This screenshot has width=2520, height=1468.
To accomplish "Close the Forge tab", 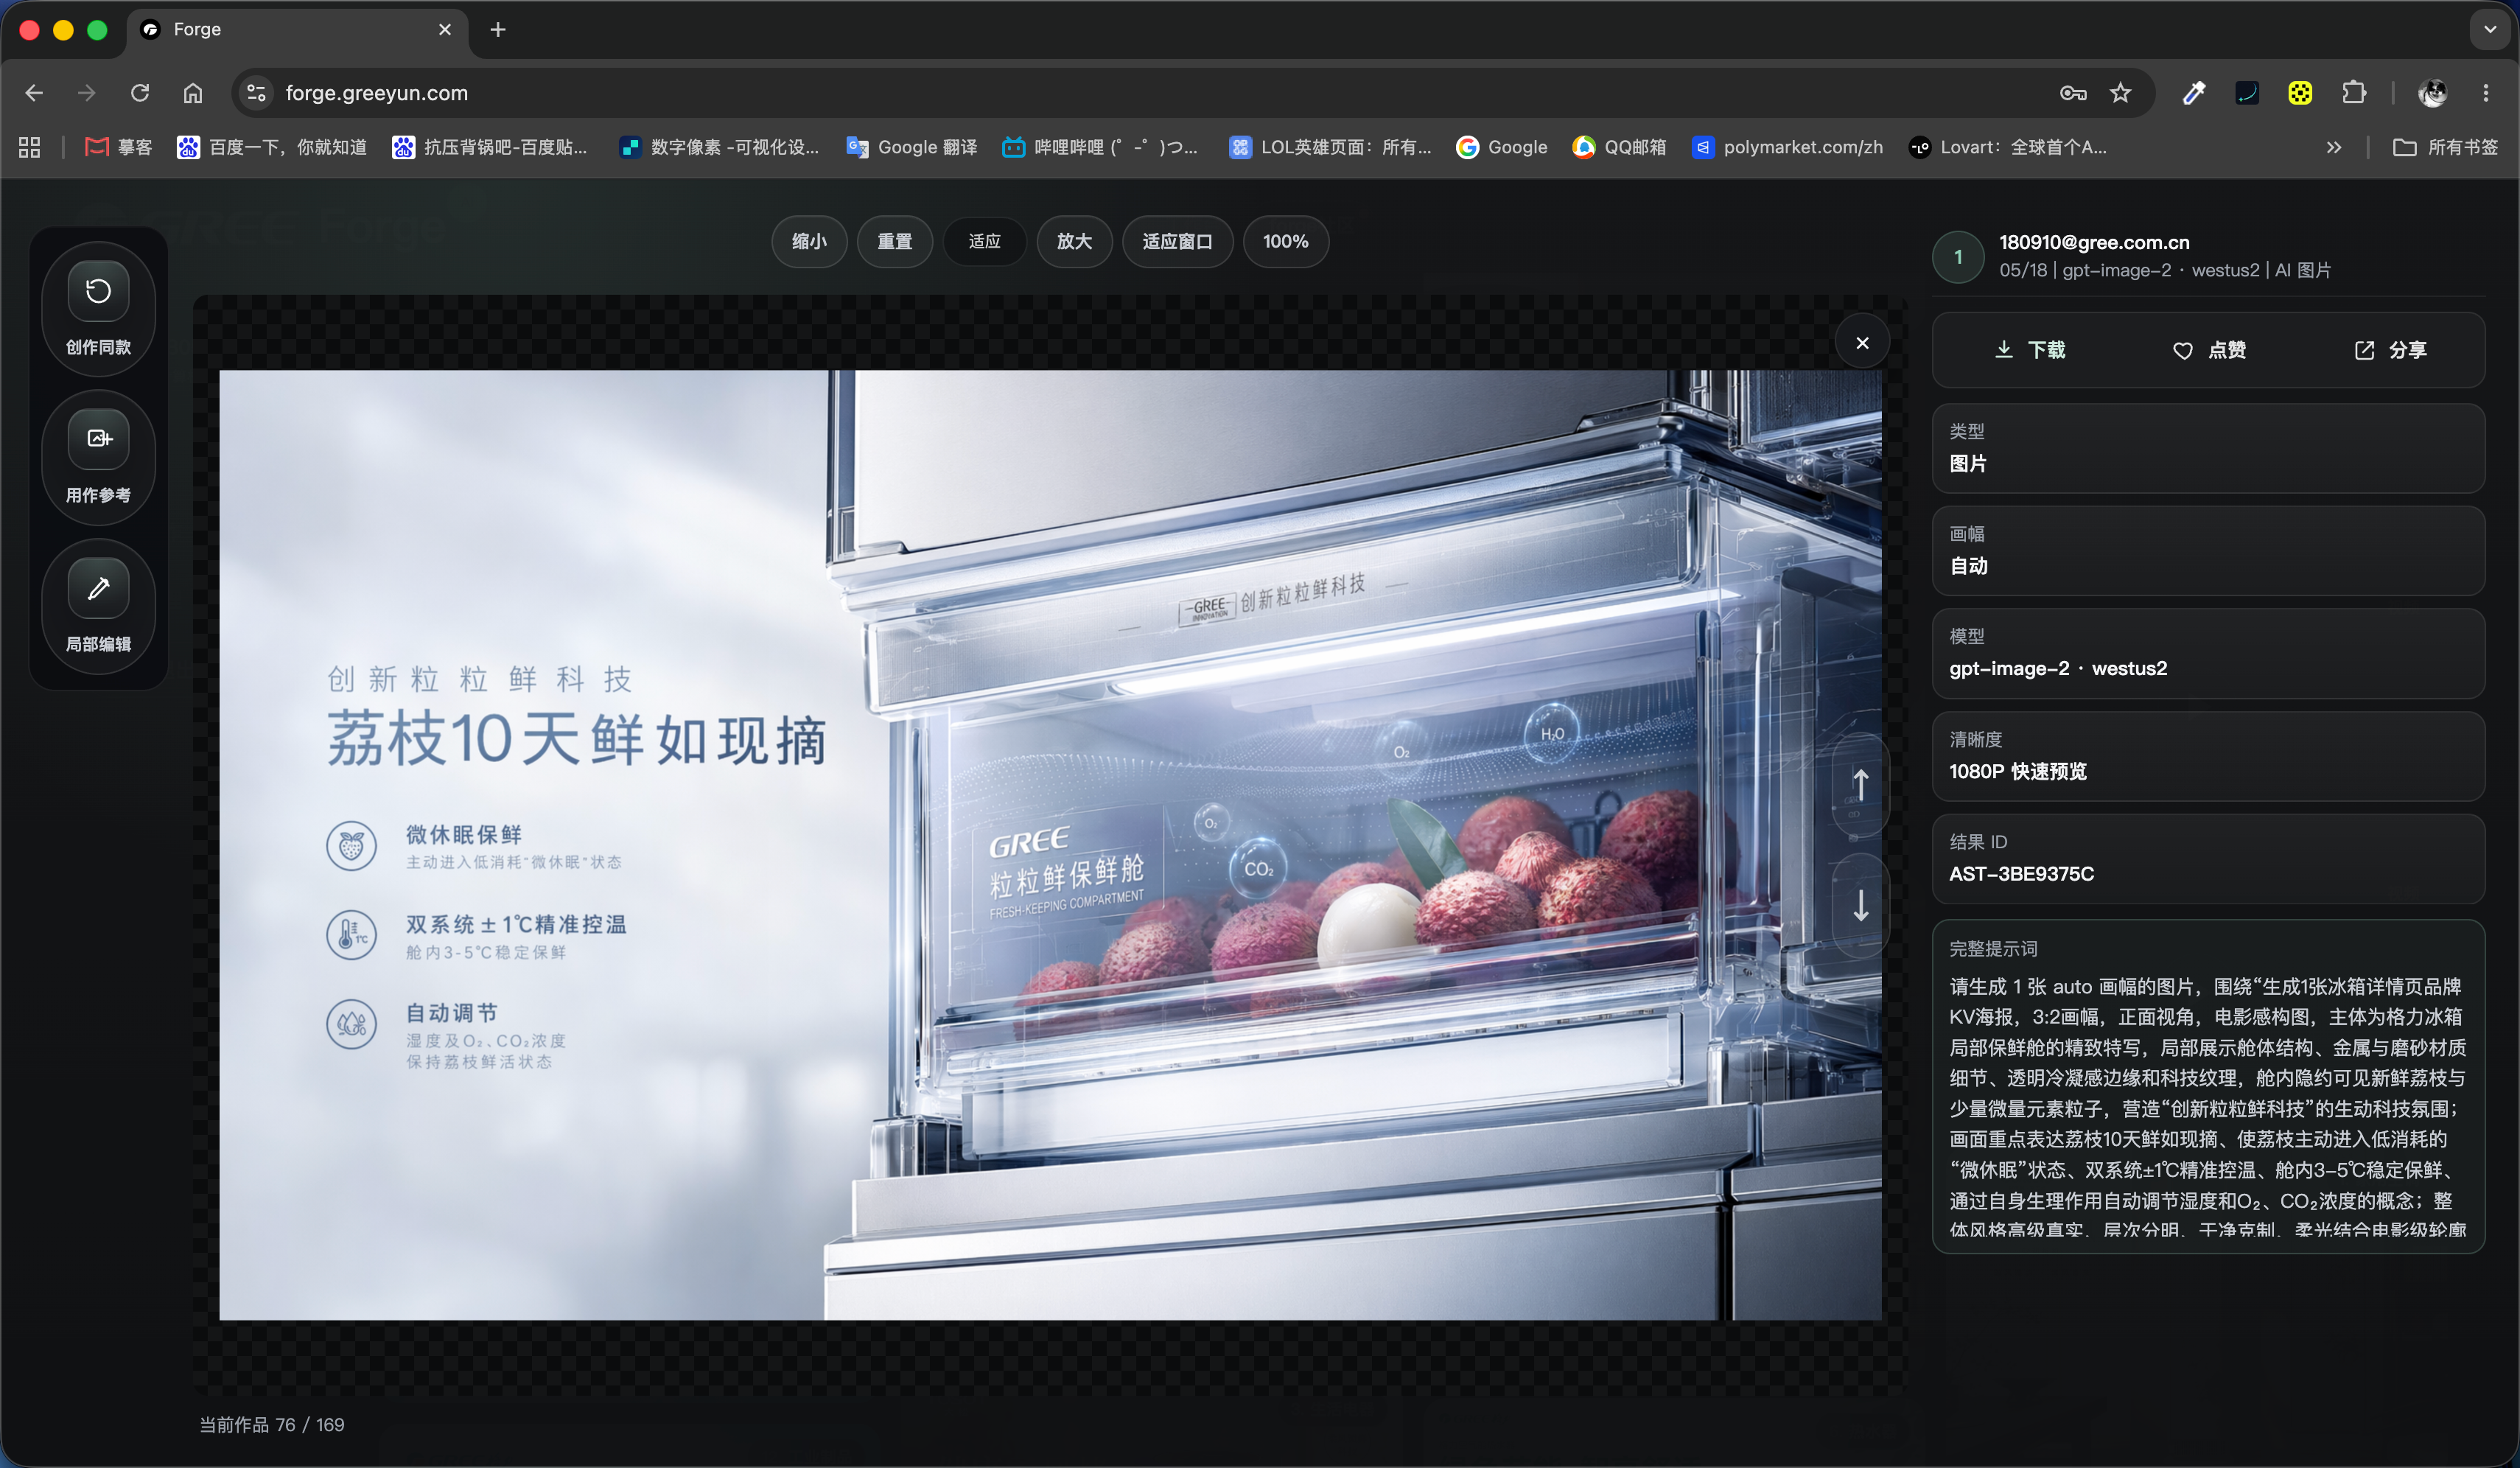I will [x=445, y=29].
